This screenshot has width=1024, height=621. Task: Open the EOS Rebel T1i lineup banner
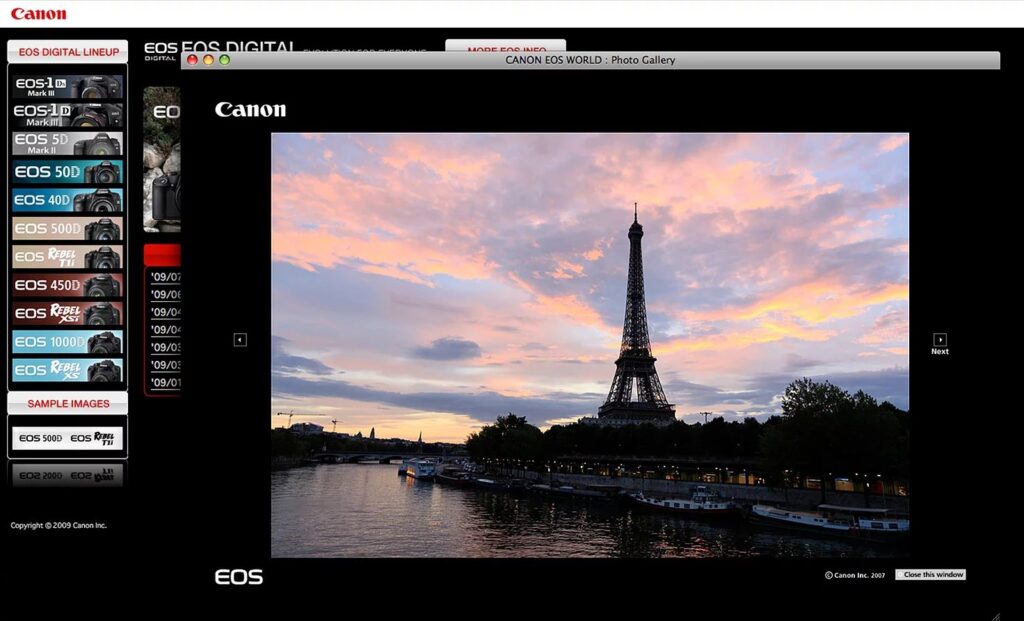(67, 257)
